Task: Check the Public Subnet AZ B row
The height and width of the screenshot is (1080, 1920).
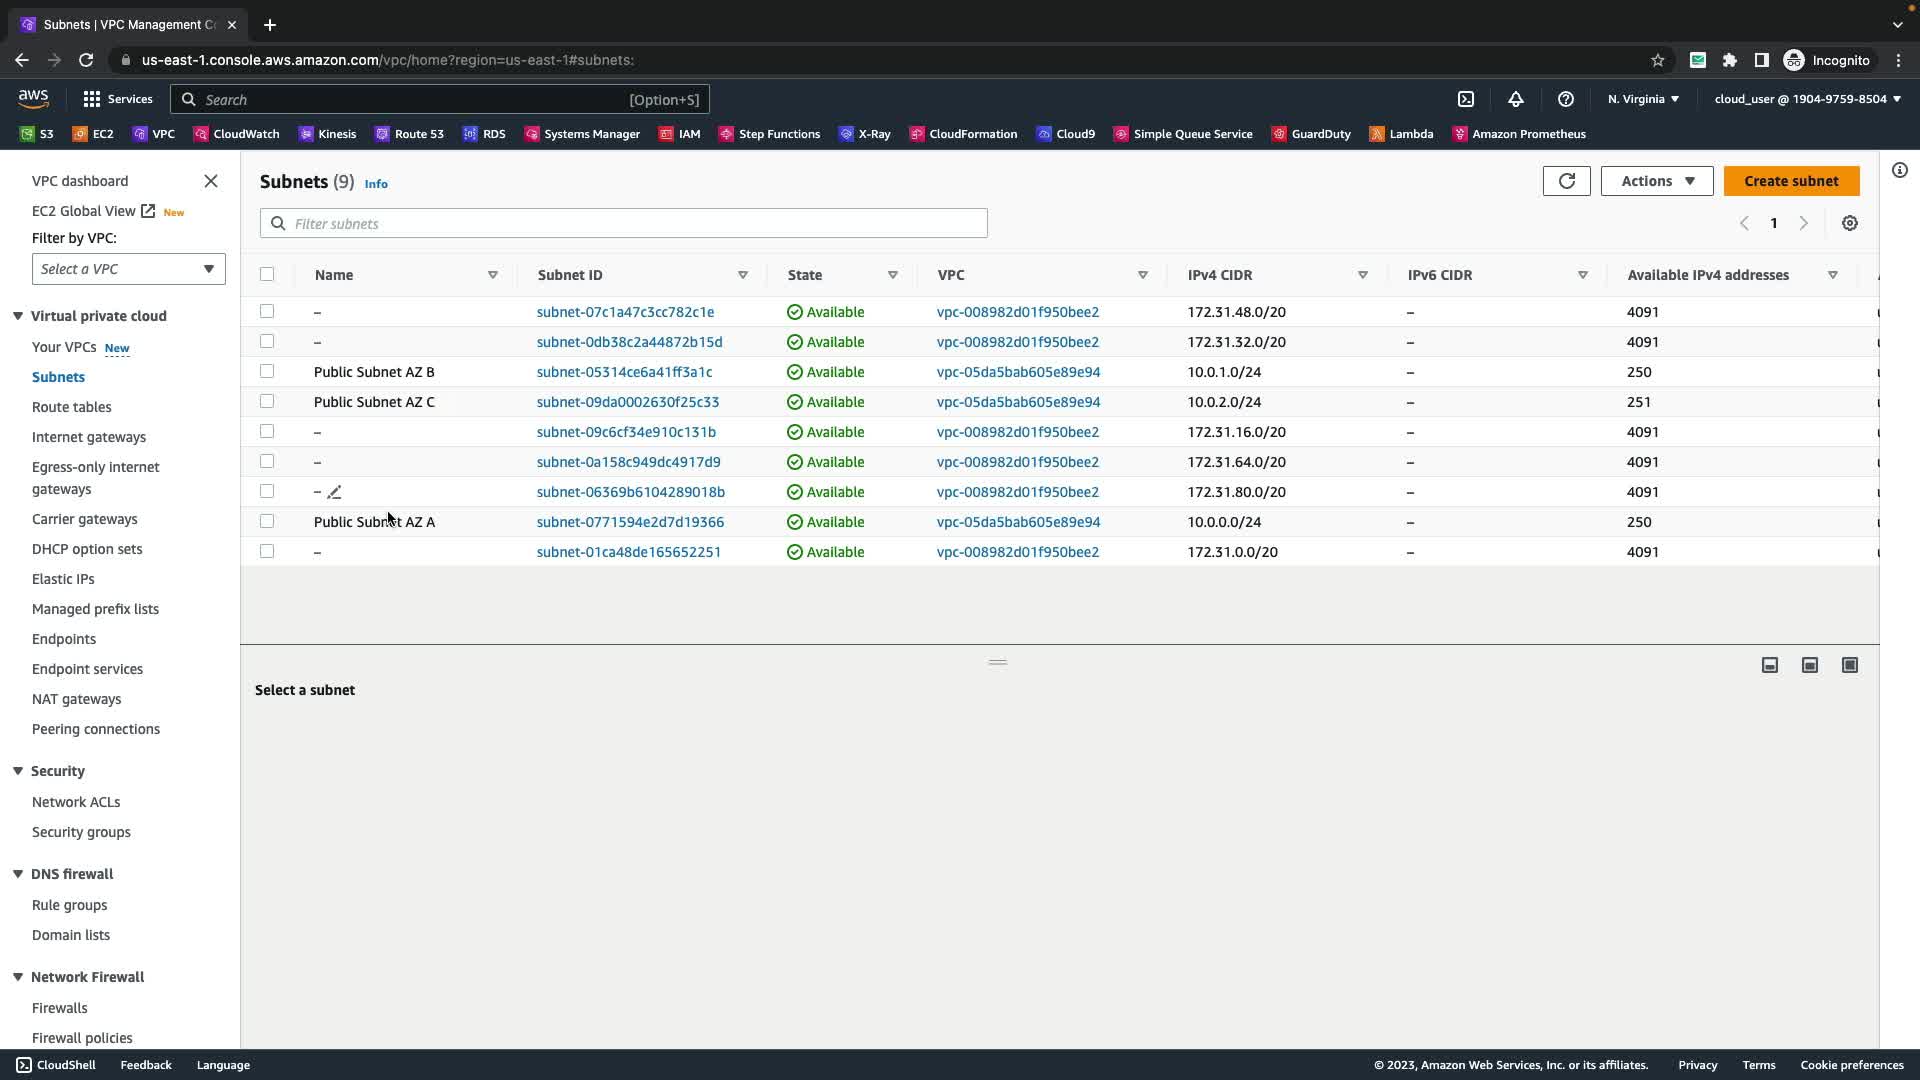Action: coord(267,371)
